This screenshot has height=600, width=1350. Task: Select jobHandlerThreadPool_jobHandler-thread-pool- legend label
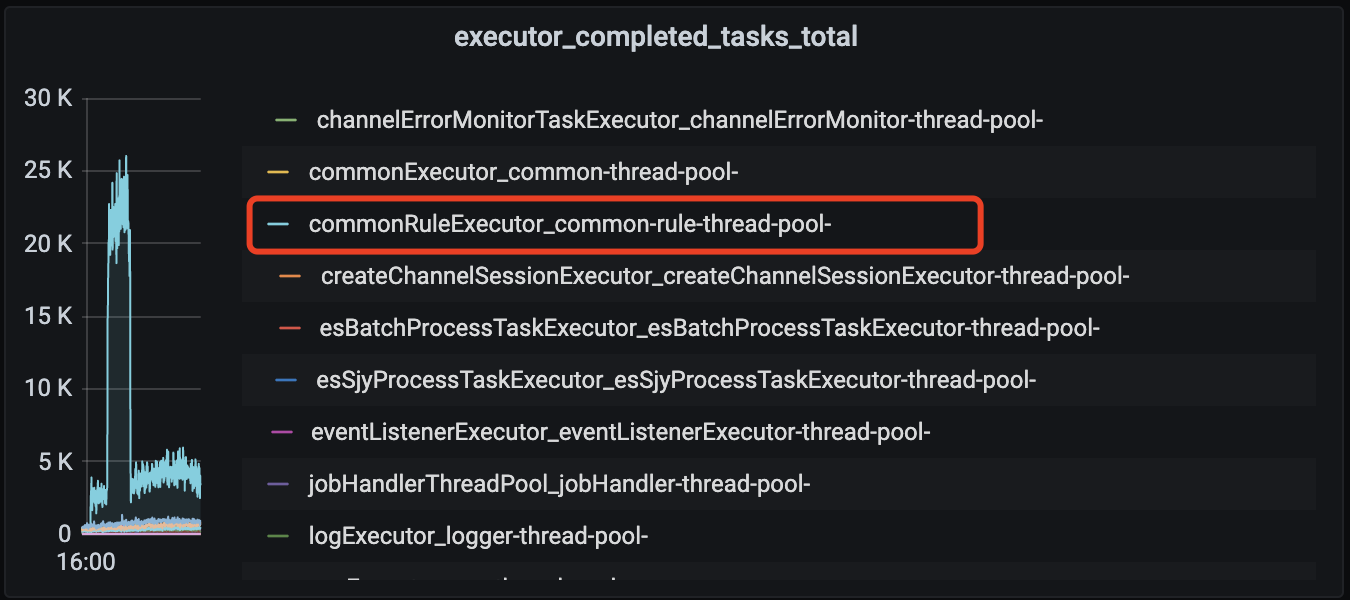tap(559, 485)
